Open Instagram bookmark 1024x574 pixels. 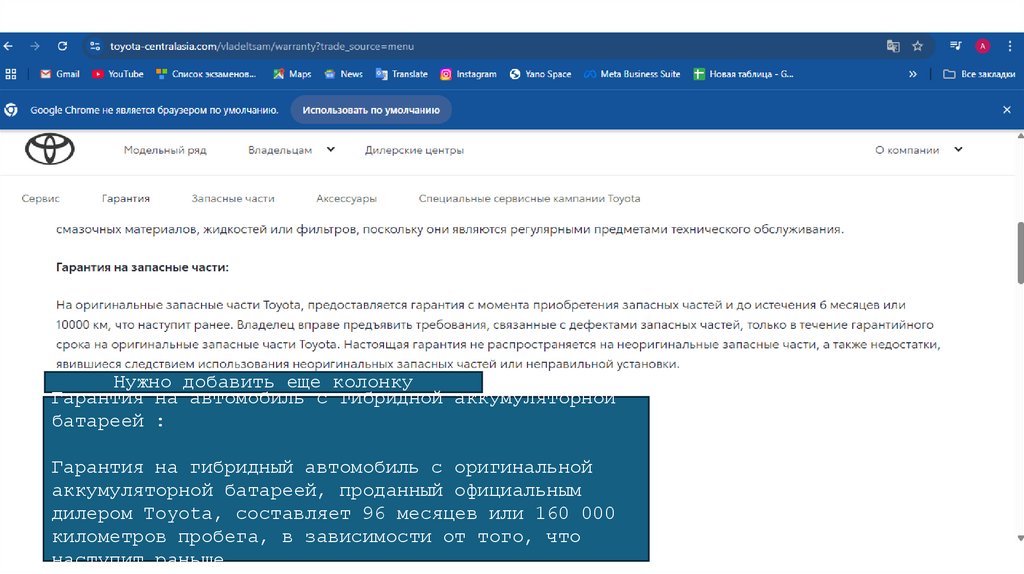(468, 74)
